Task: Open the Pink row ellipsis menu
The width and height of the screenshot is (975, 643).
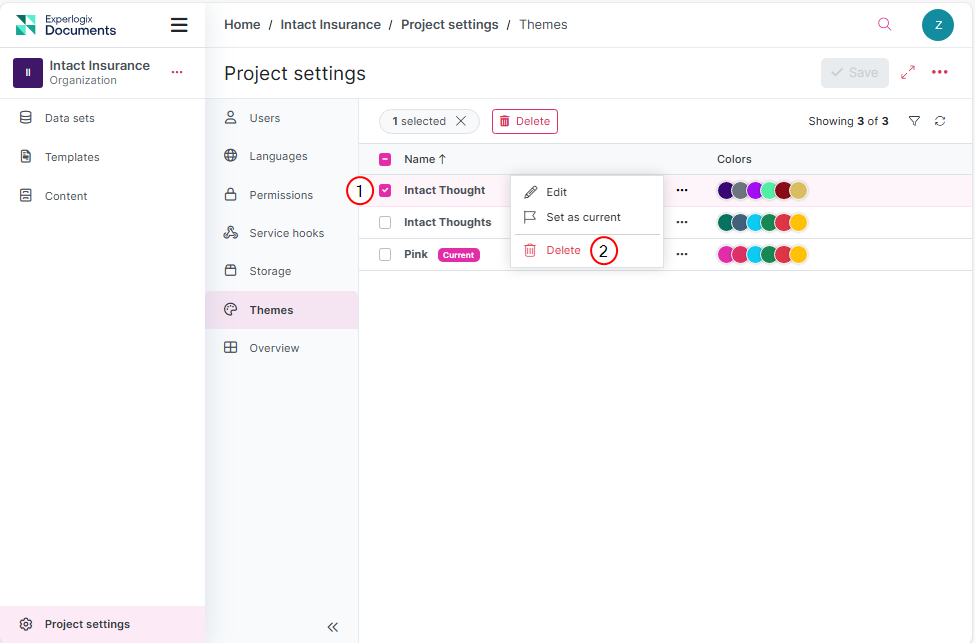Action: point(682,254)
